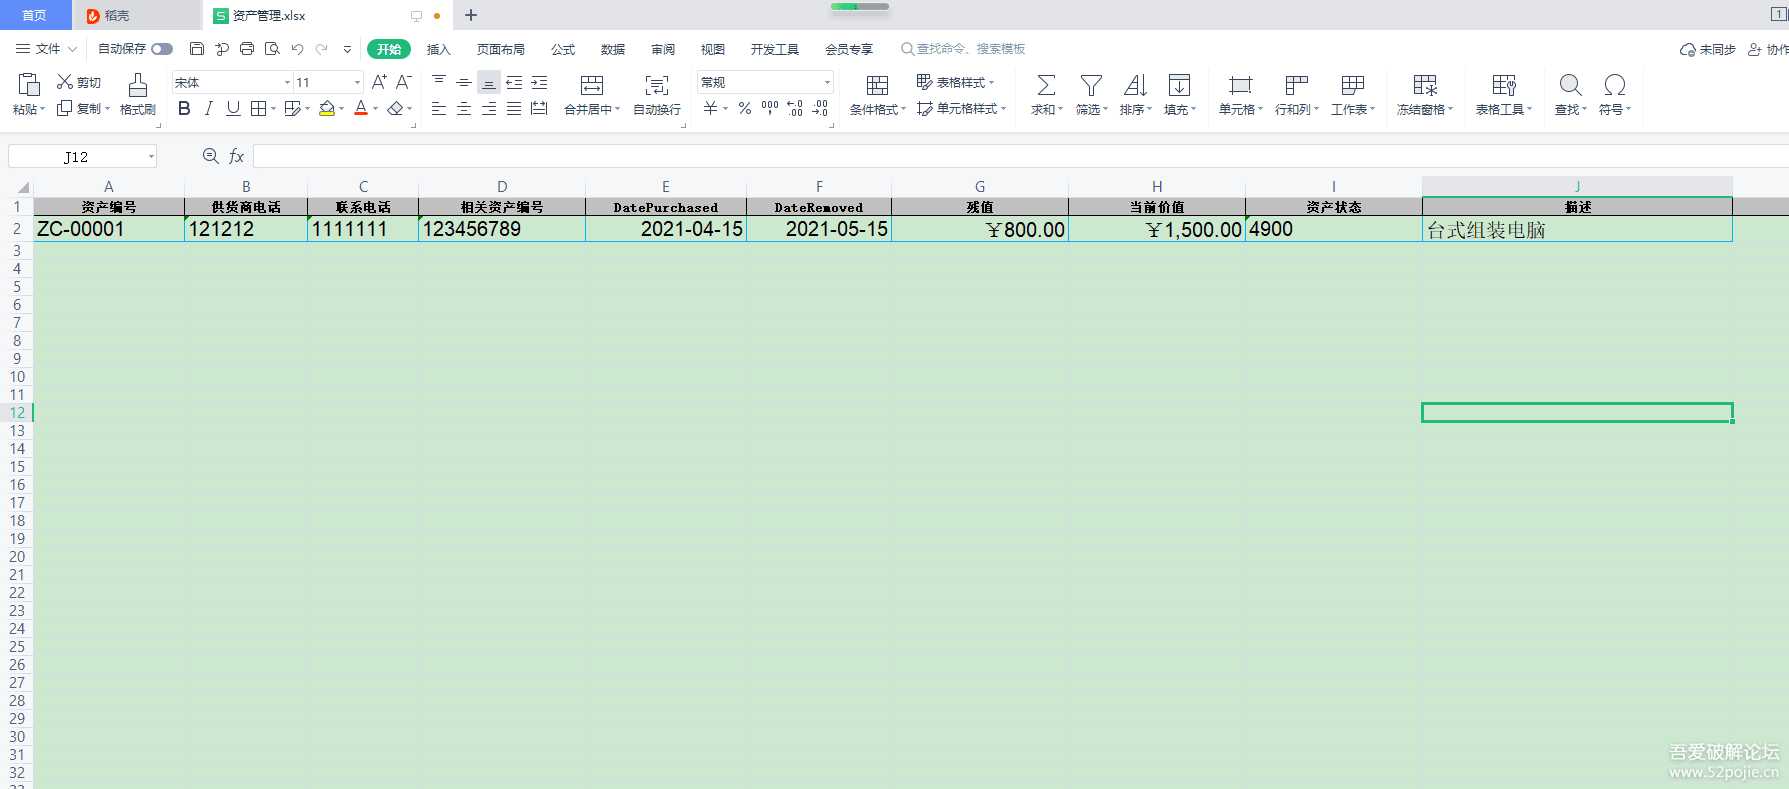Click the print icon in quick access bar
Image resolution: width=1789 pixels, height=789 pixels.
tap(247, 49)
